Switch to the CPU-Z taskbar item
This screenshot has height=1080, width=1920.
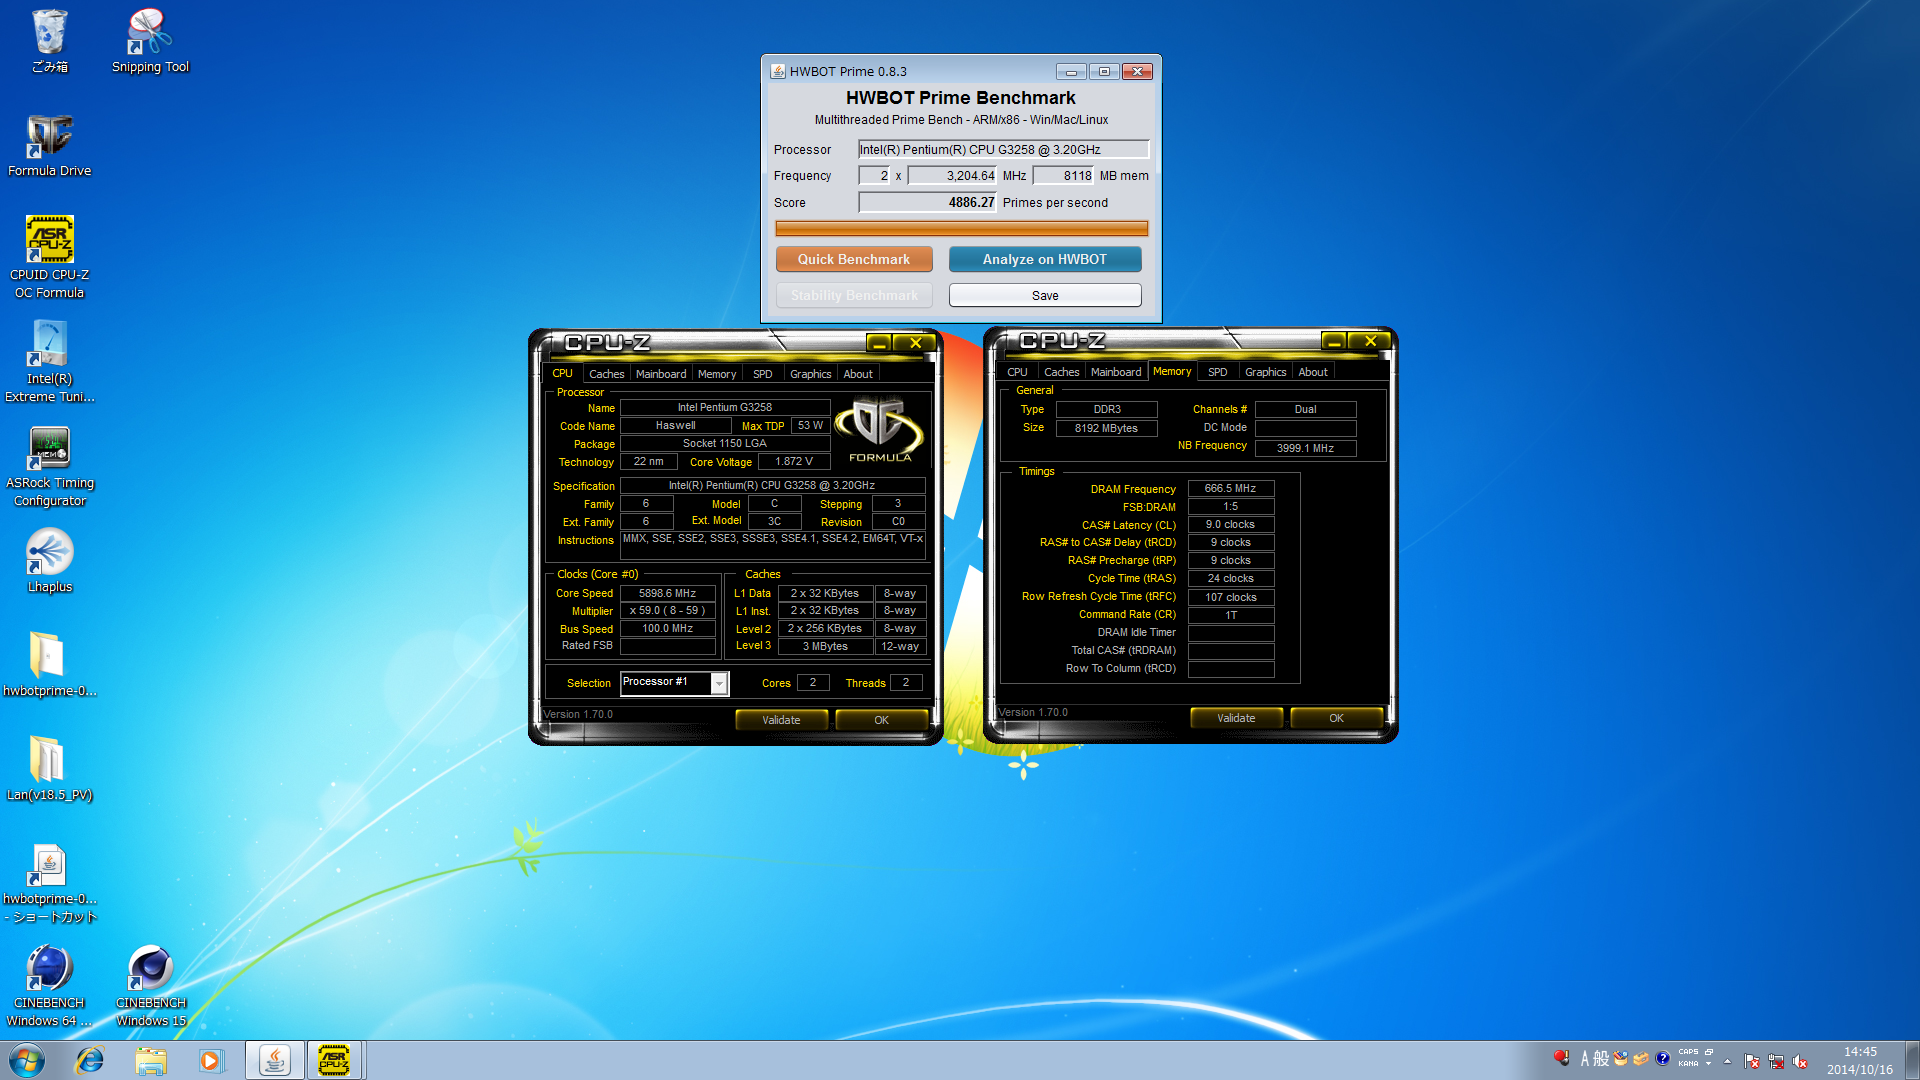click(x=334, y=1060)
